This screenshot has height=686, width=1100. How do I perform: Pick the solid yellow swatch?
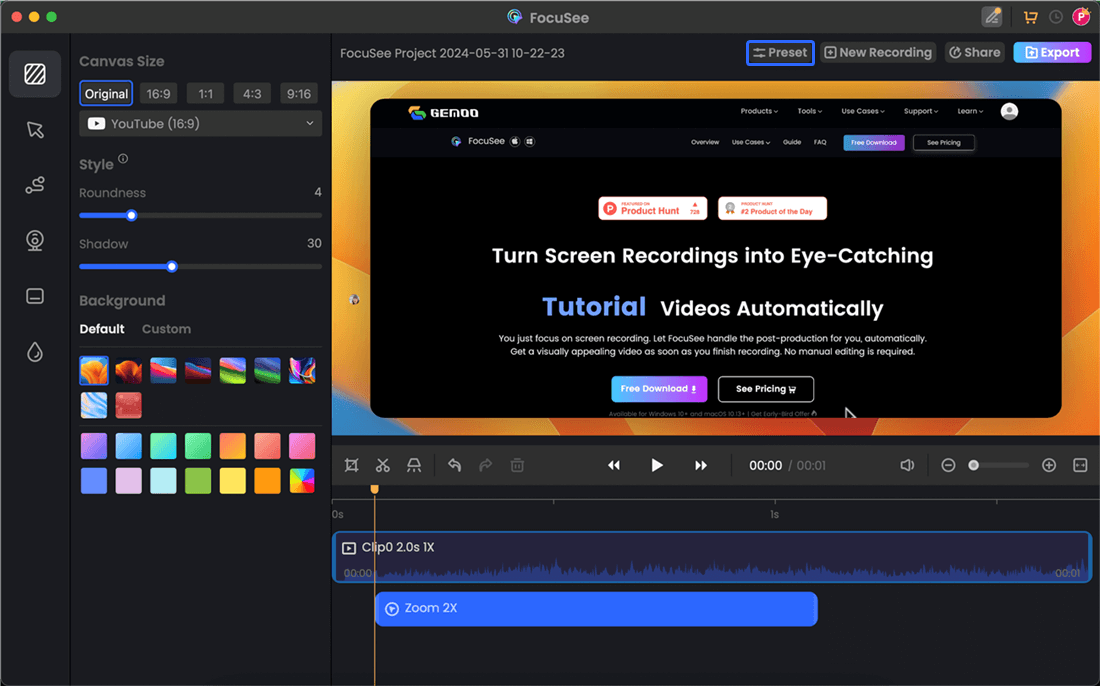pyautogui.click(x=232, y=480)
